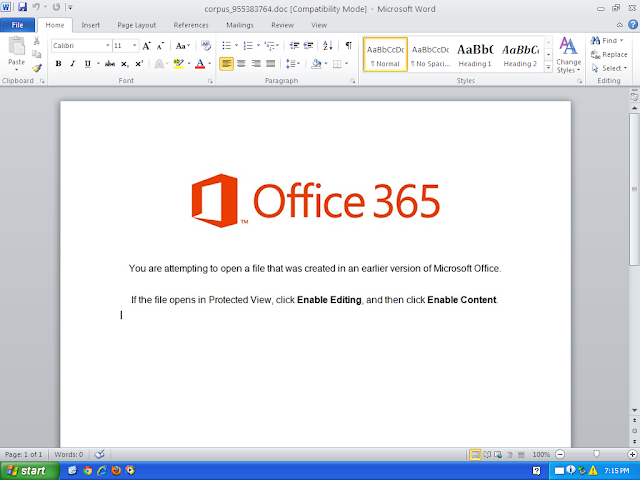Open Word Help question mark icon
The height and width of the screenshot is (480, 640).
633,24
